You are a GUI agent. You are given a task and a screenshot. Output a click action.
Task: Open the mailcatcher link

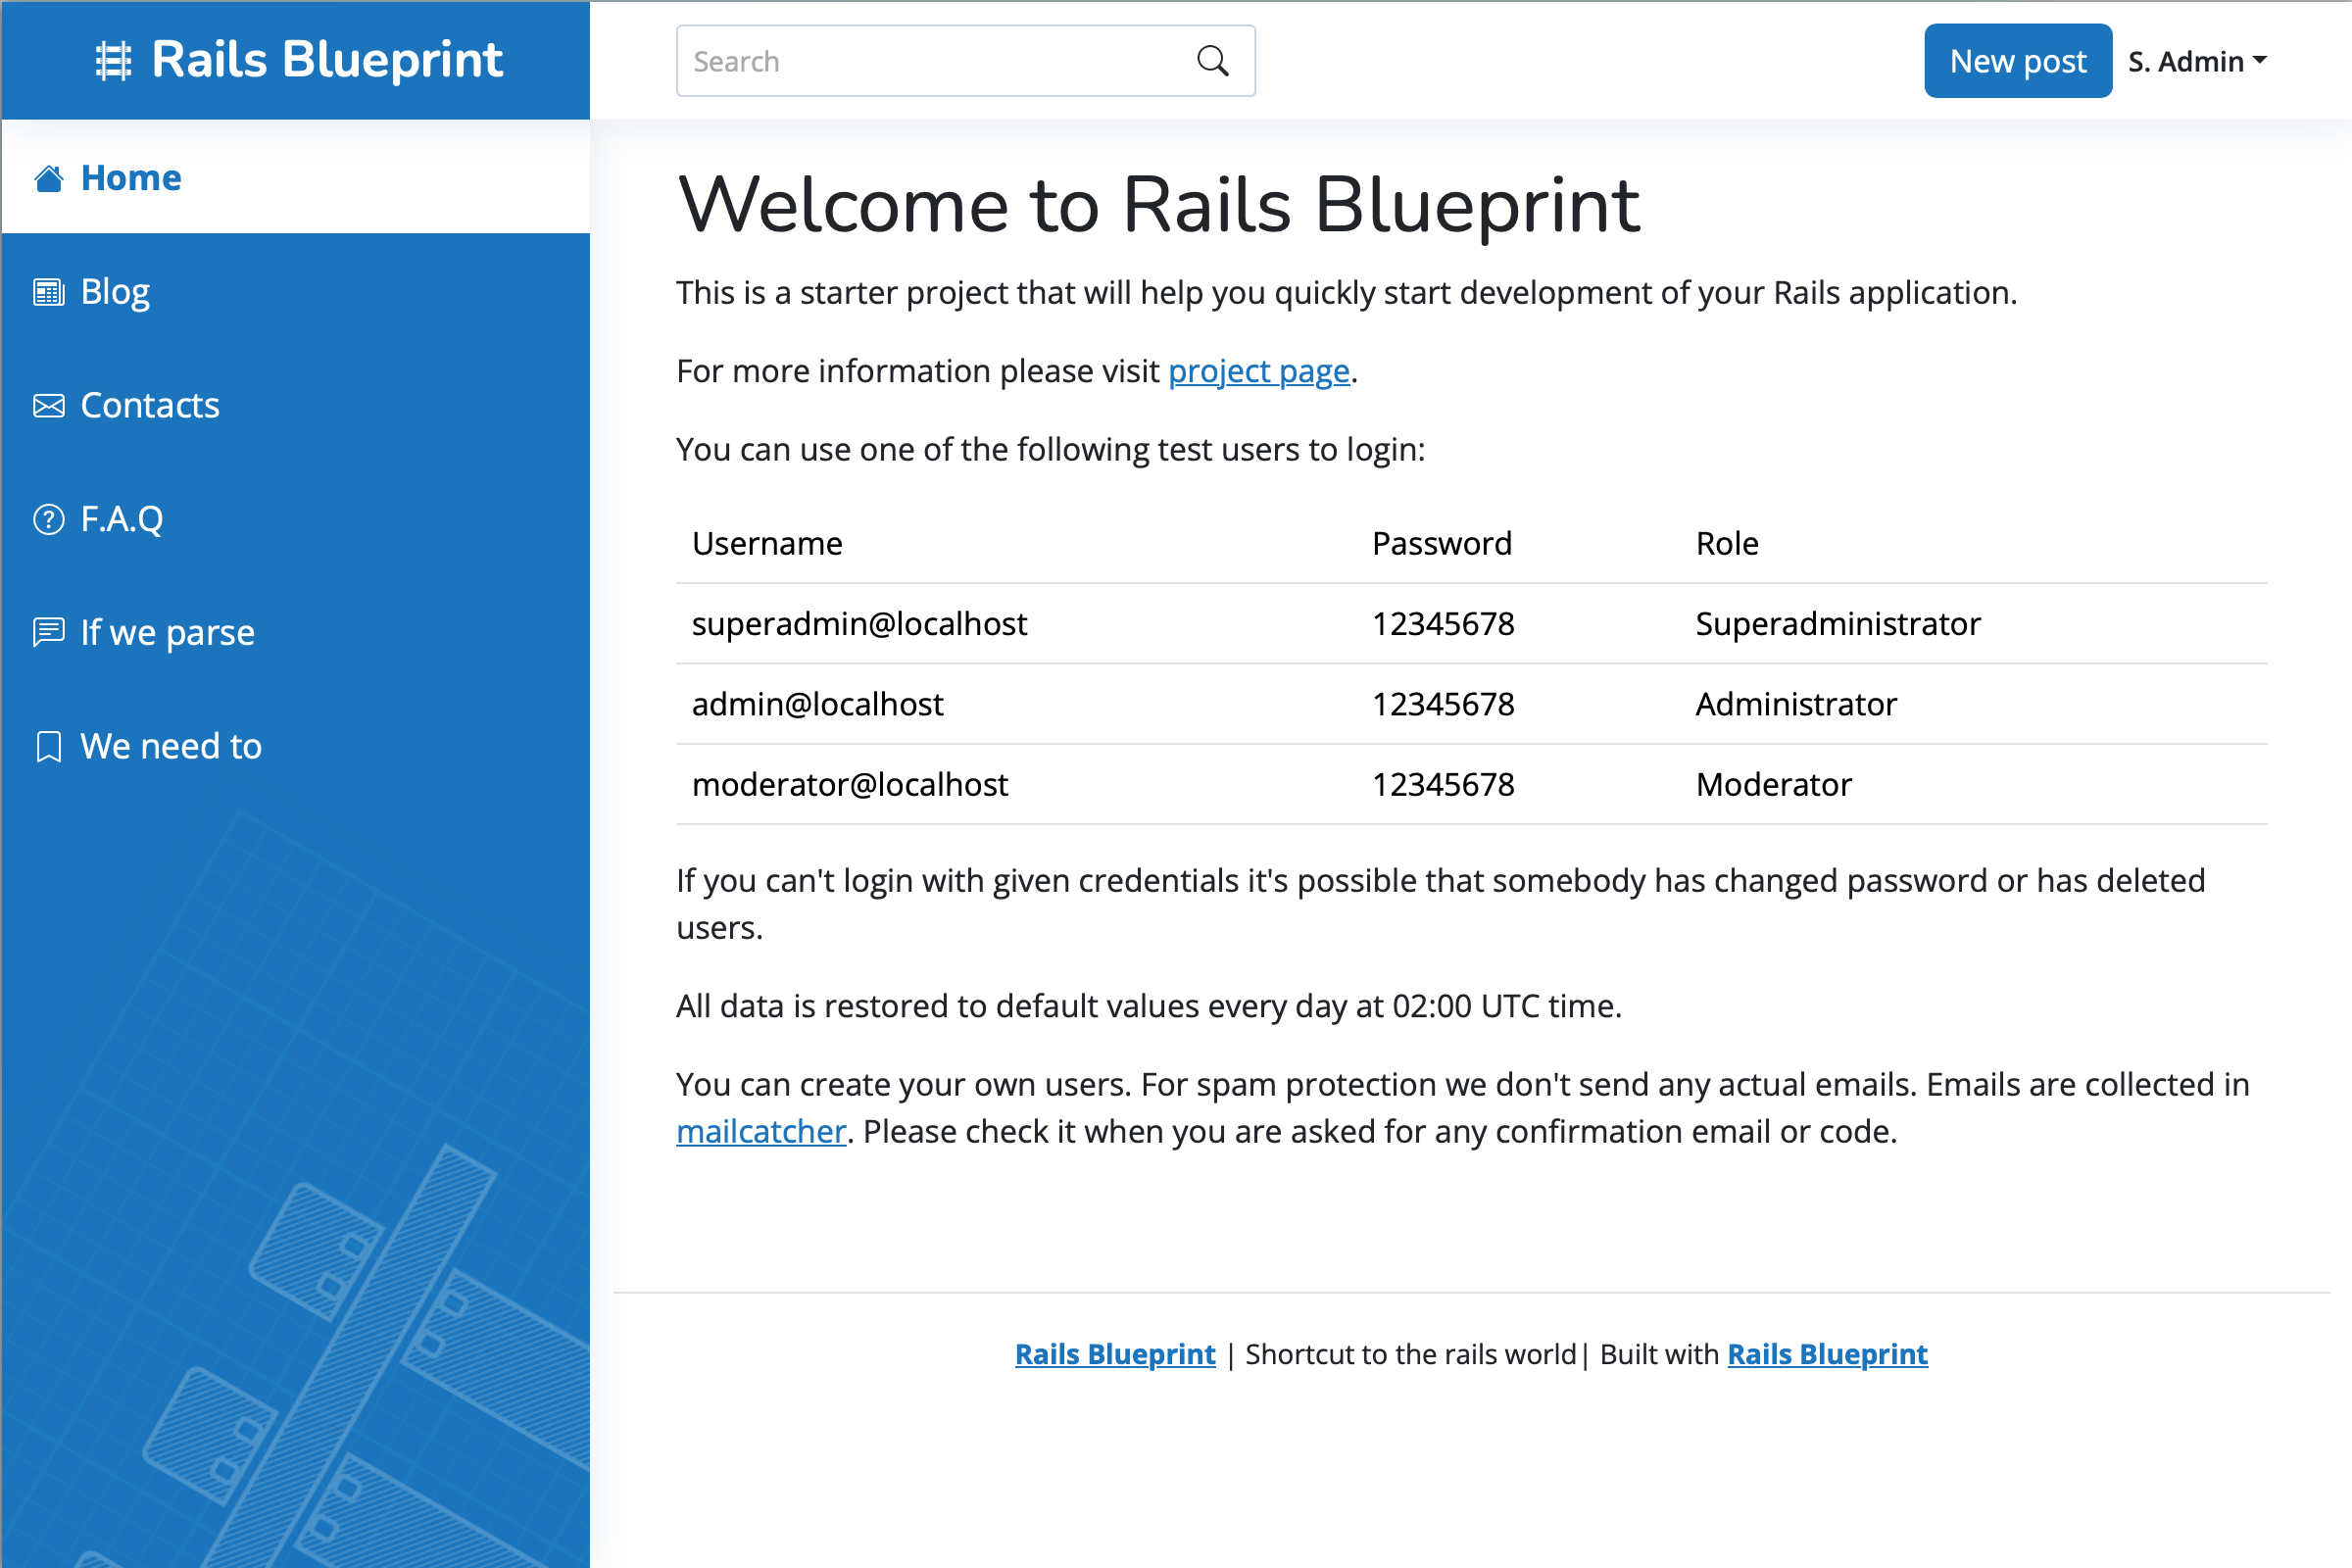click(761, 1131)
